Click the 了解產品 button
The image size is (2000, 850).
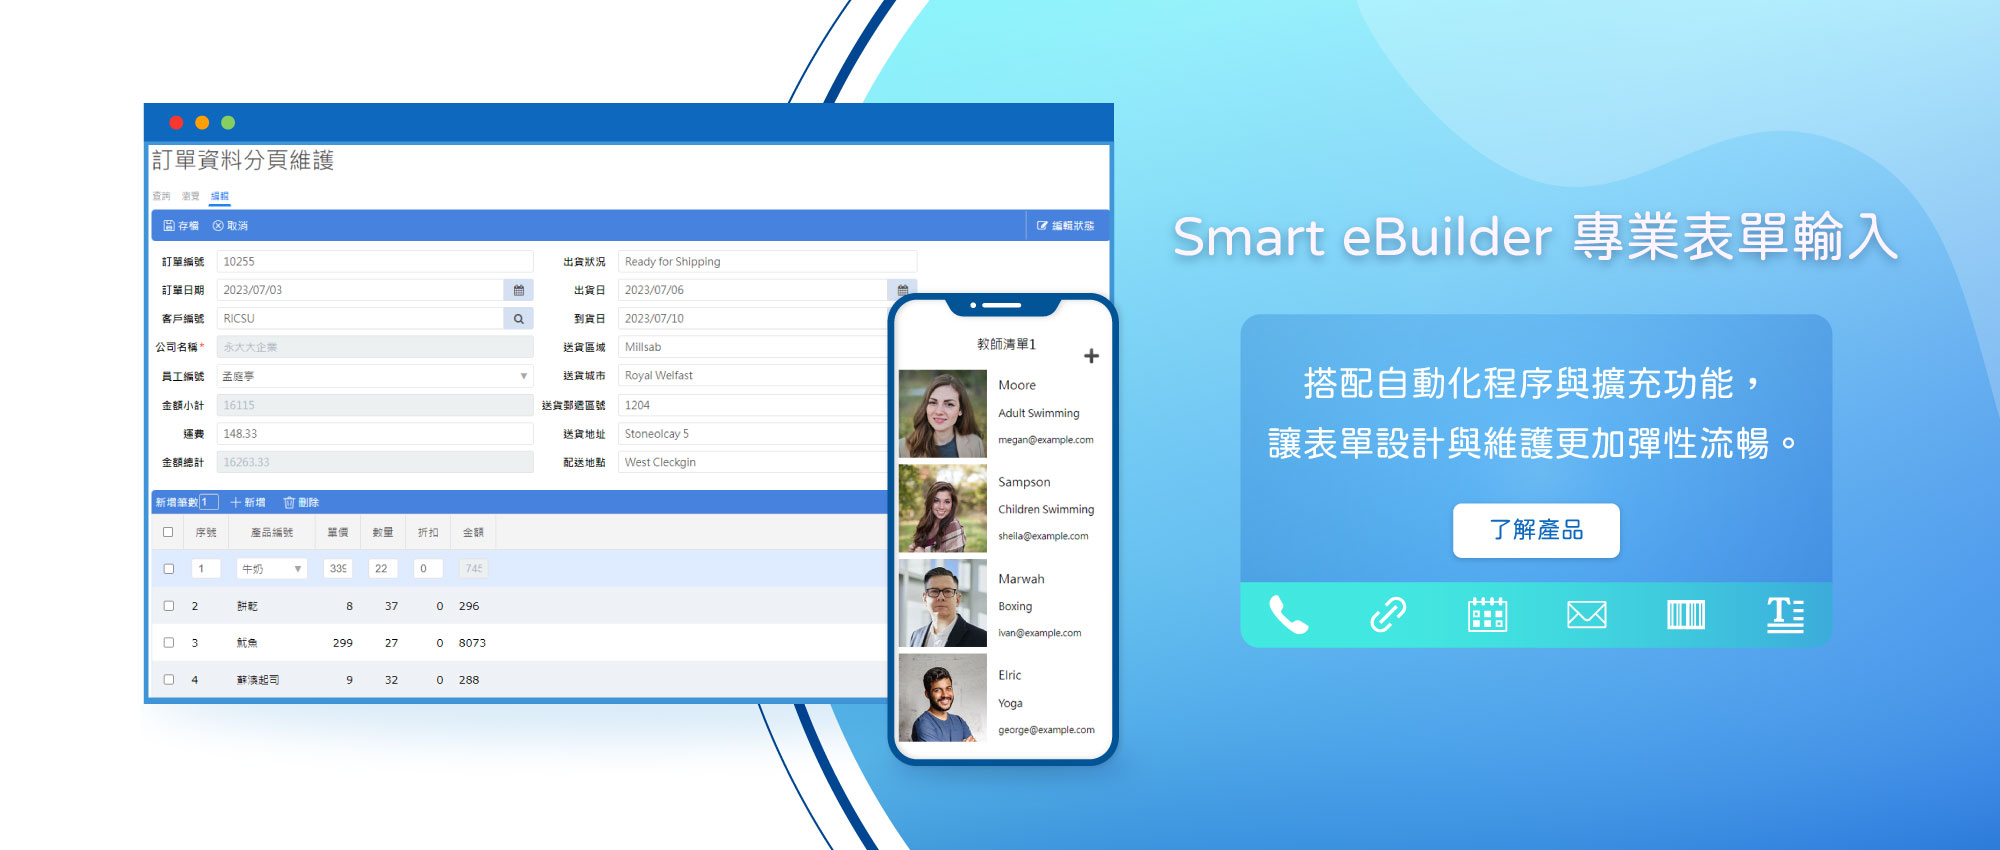1535,530
